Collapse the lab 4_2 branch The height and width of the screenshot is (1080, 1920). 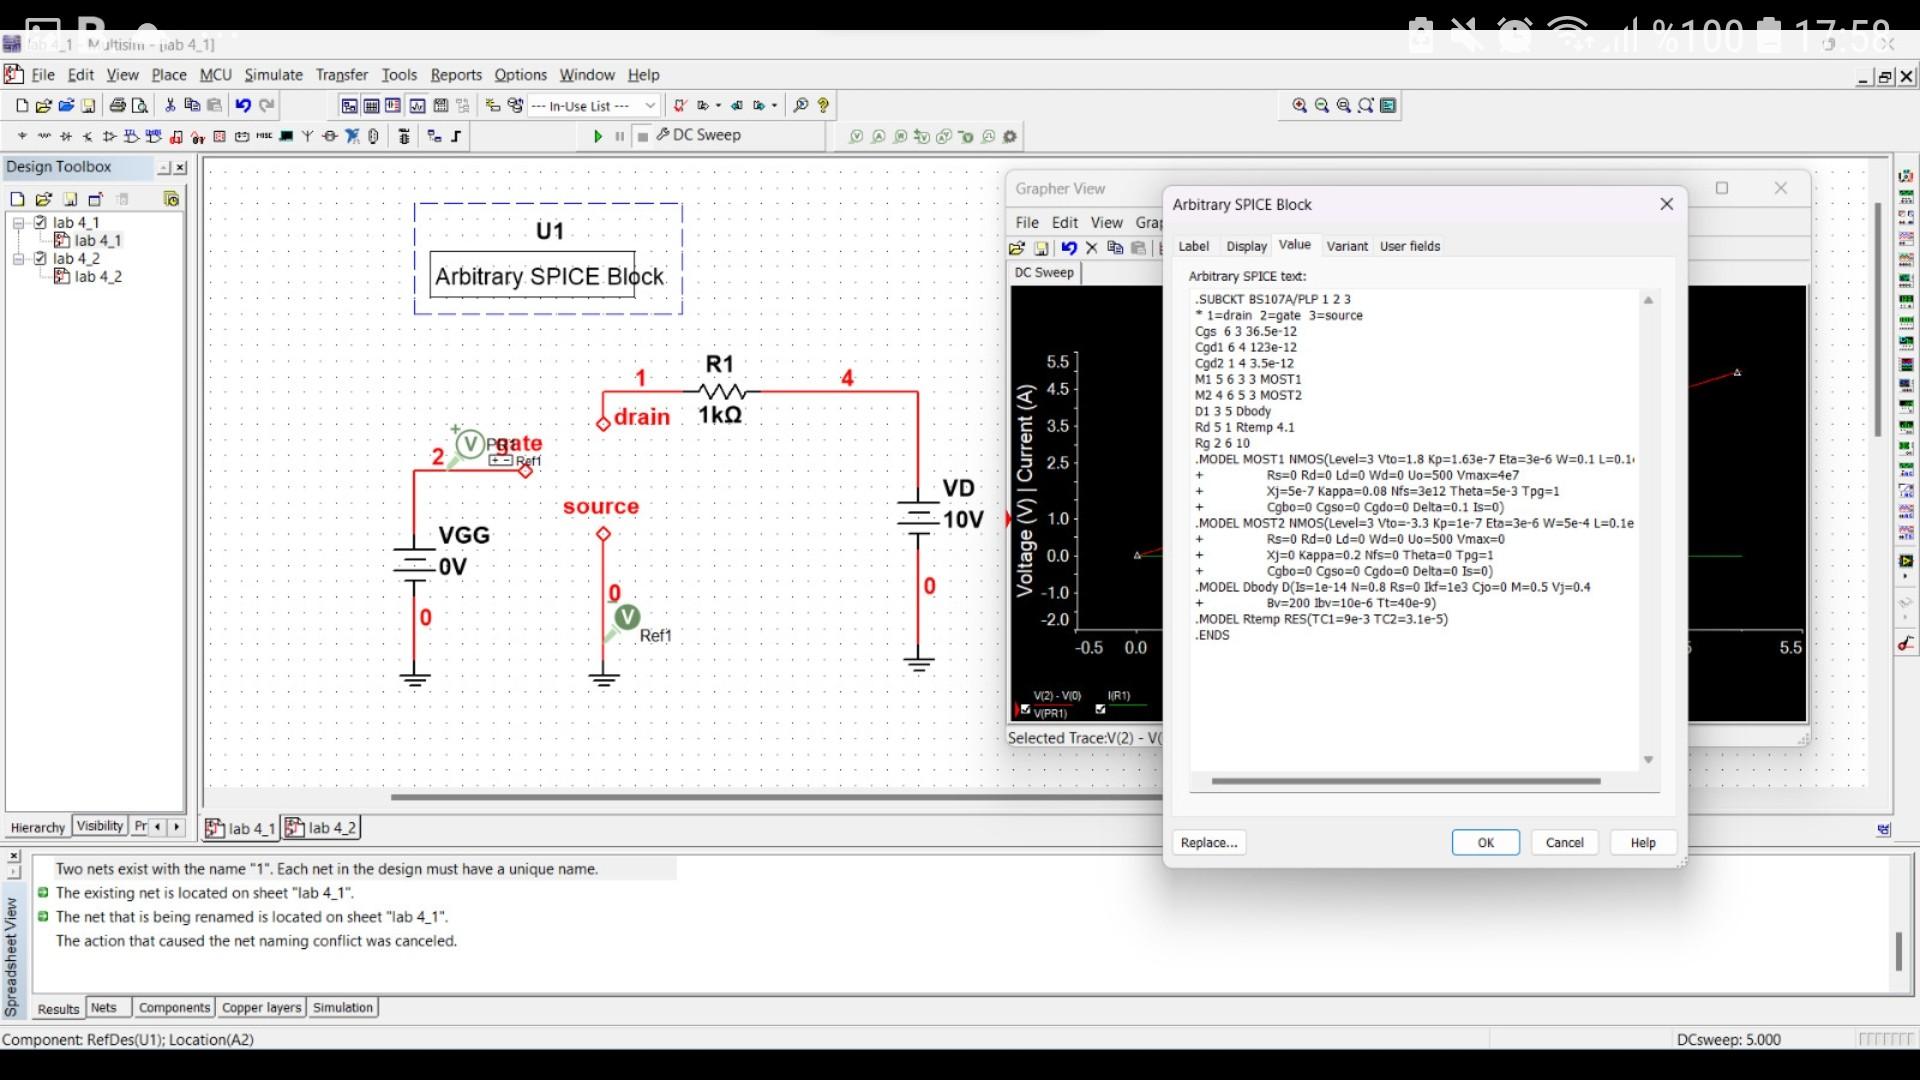[x=18, y=258]
